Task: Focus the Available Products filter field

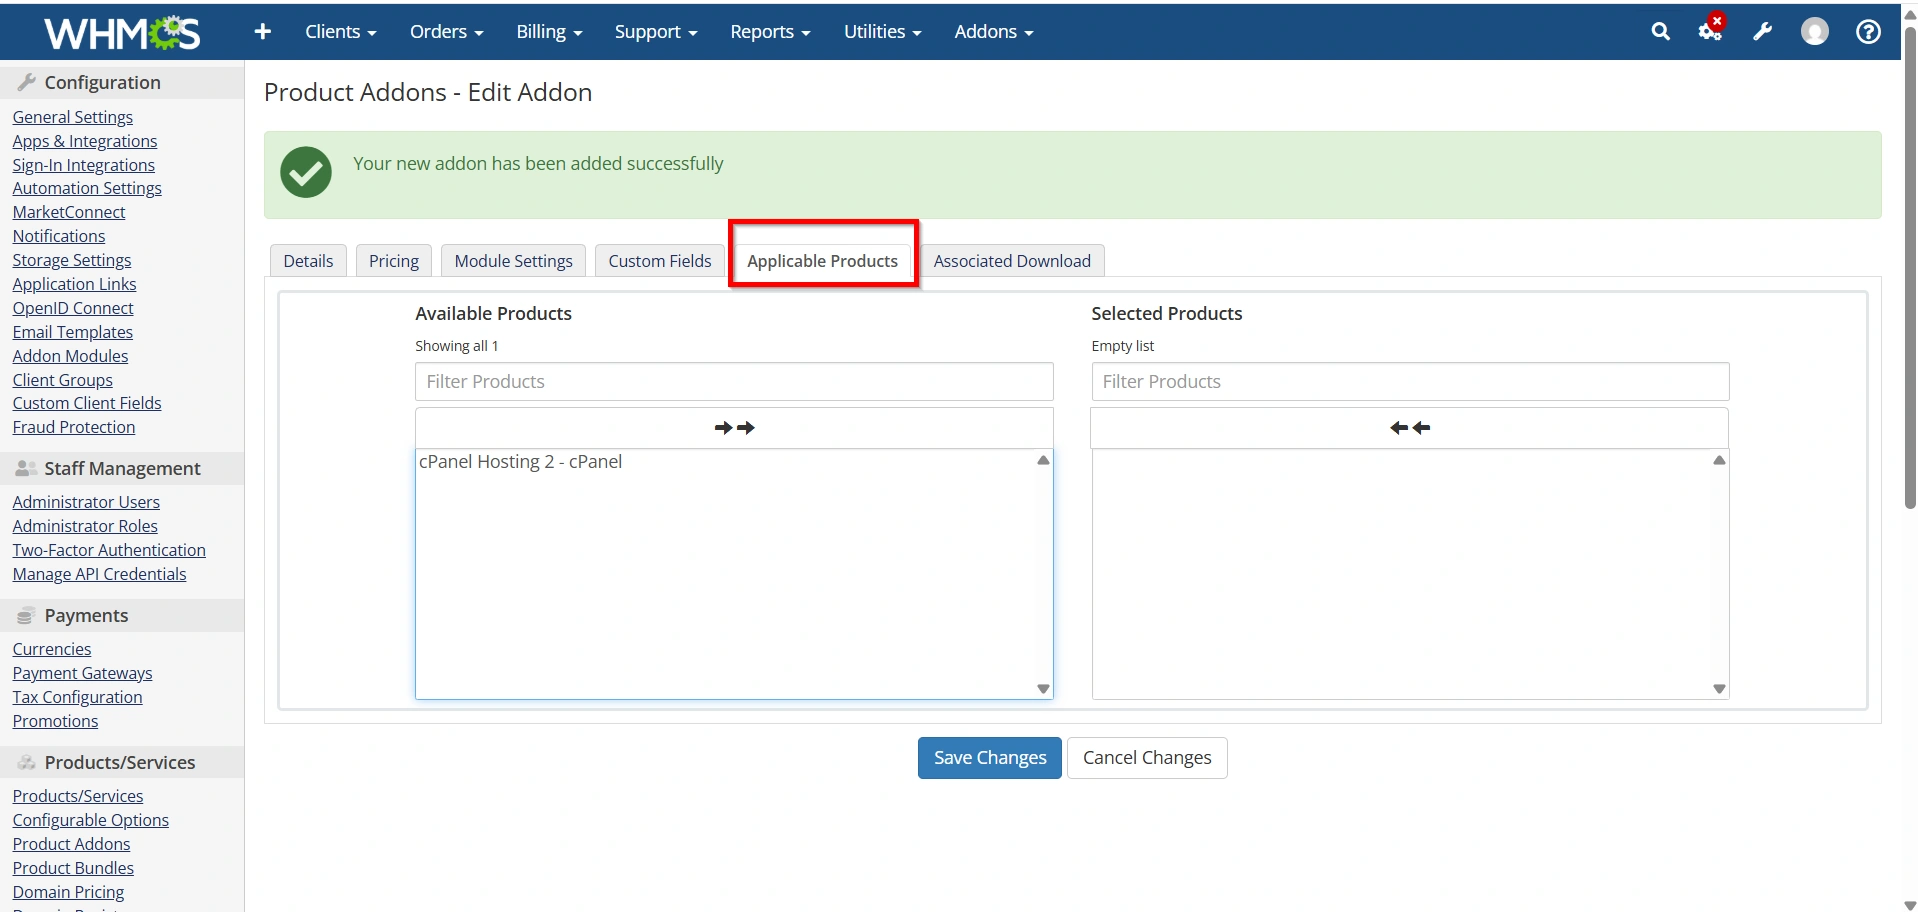Action: pyautogui.click(x=734, y=382)
